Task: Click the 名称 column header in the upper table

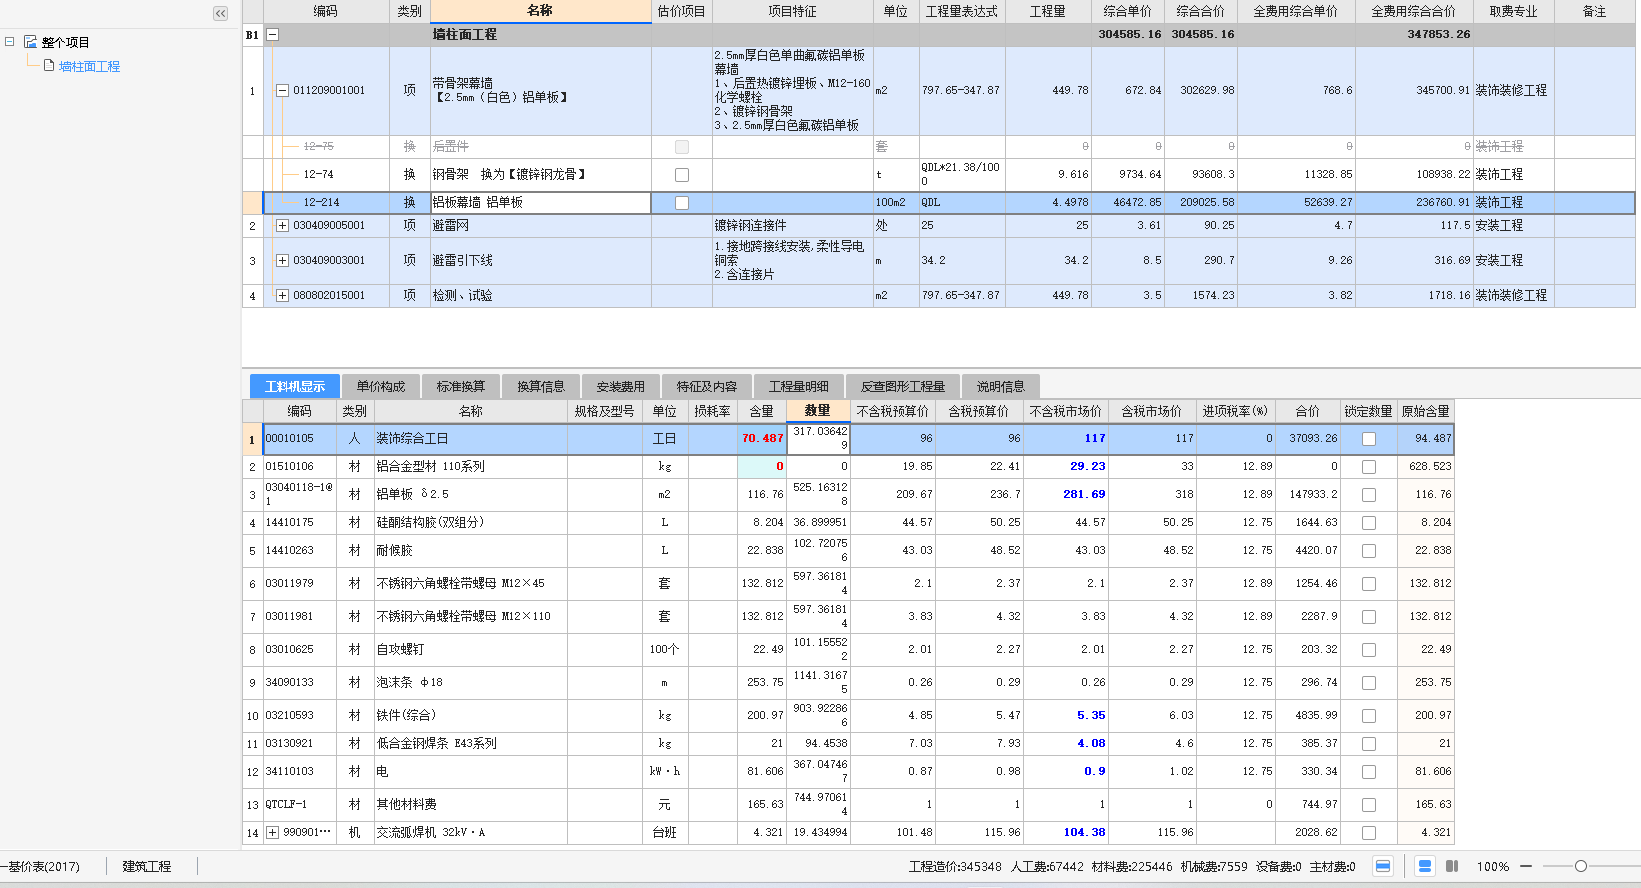Action: (x=540, y=11)
